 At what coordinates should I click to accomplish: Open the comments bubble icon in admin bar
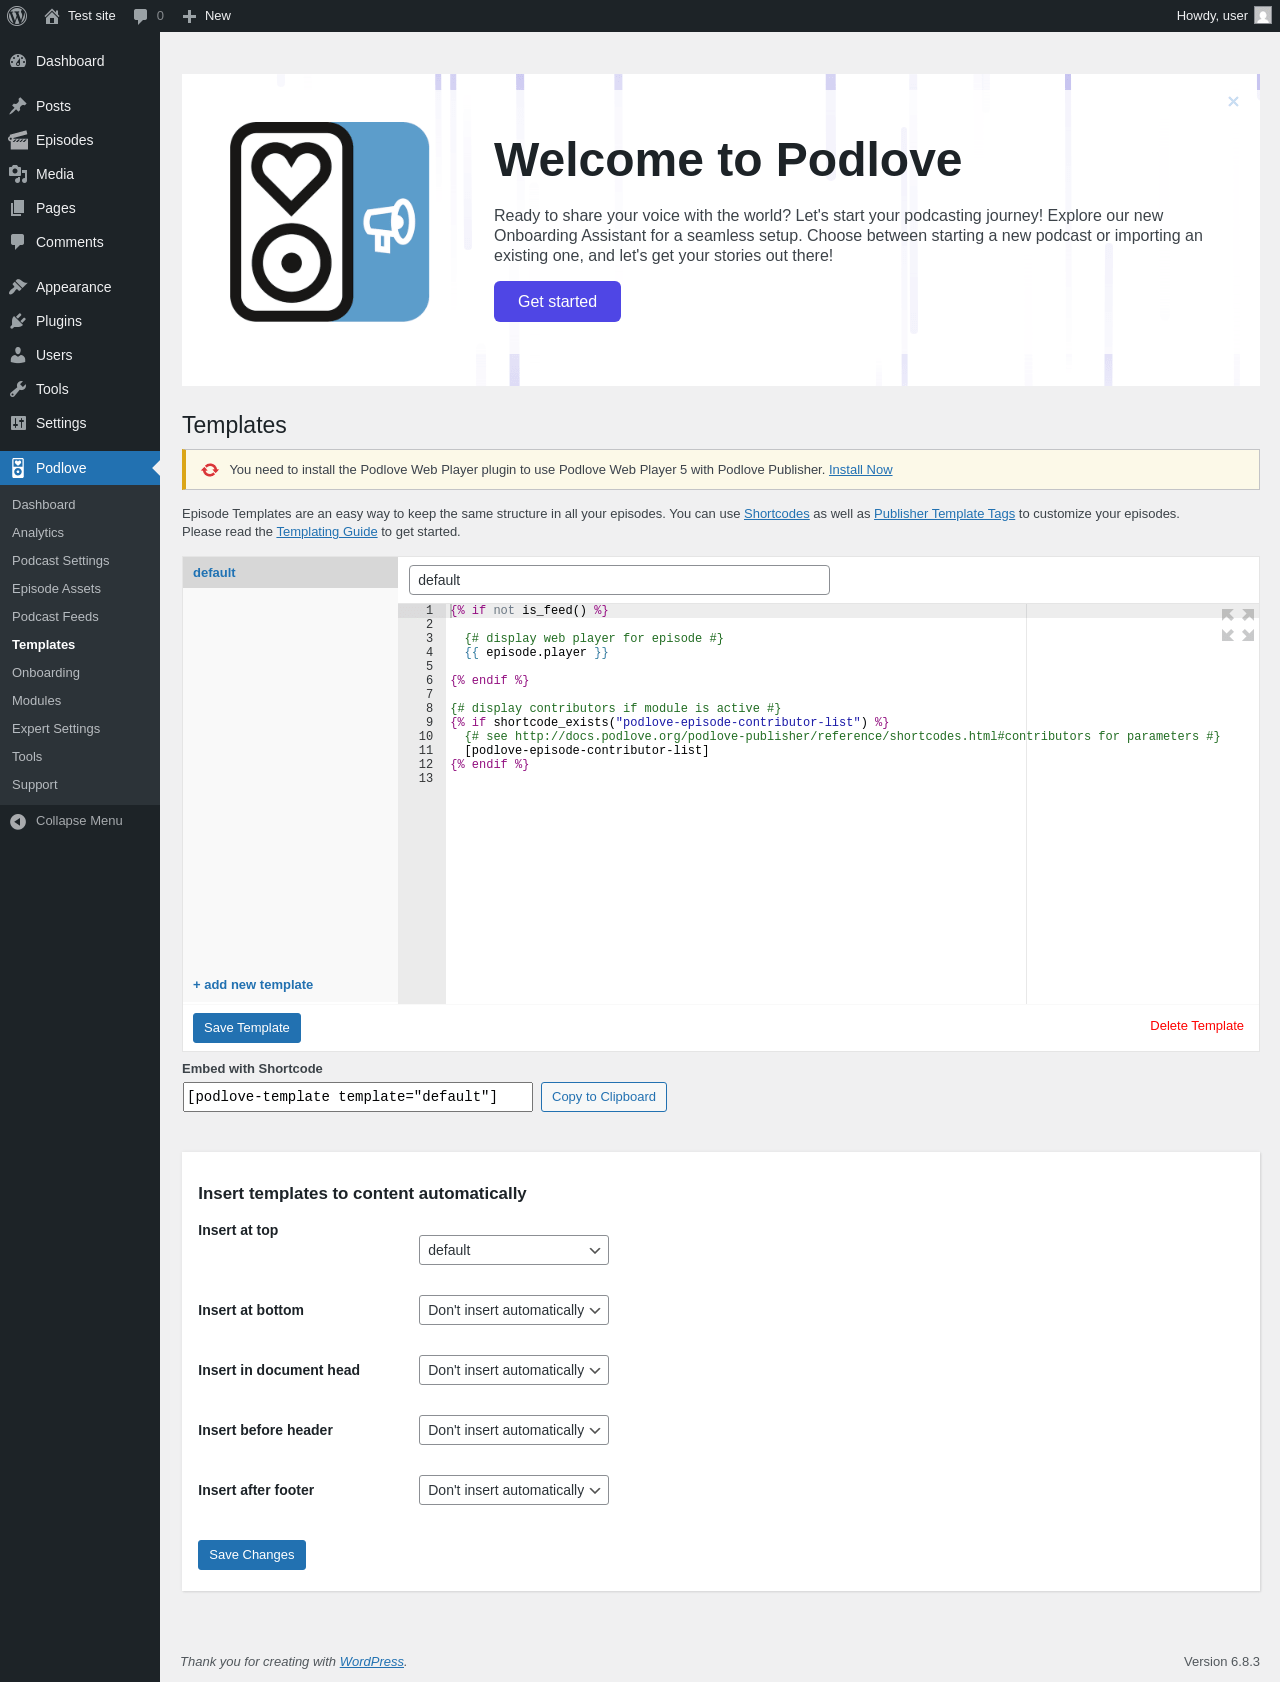point(140,16)
